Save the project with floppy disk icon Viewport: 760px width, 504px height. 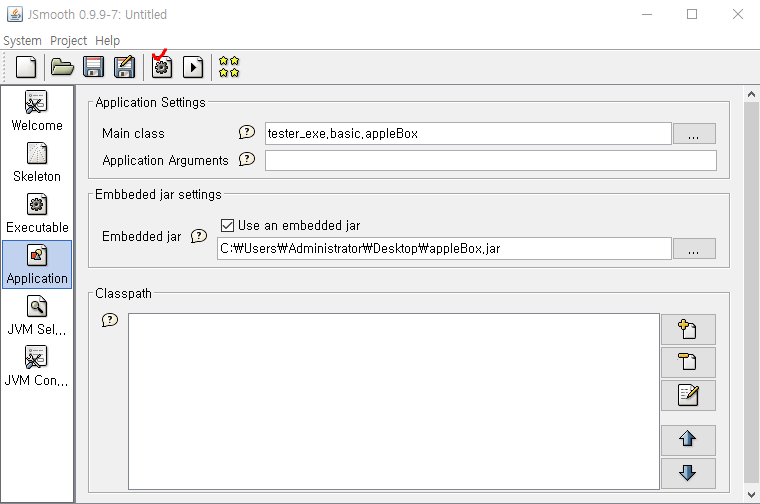pos(94,67)
